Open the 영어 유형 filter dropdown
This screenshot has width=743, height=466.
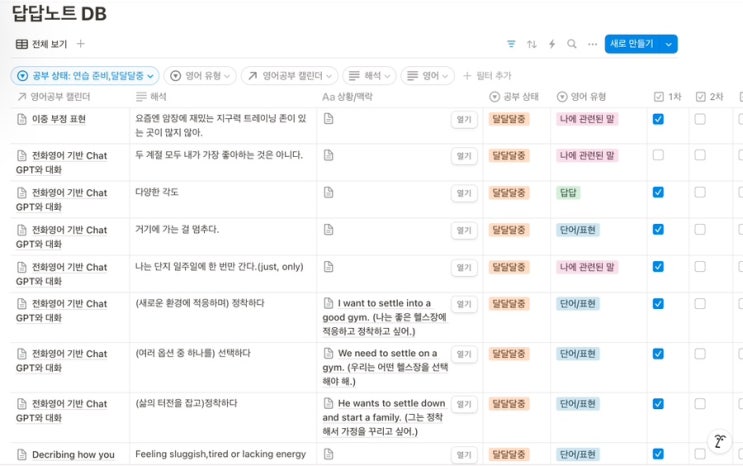coord(200,76)
